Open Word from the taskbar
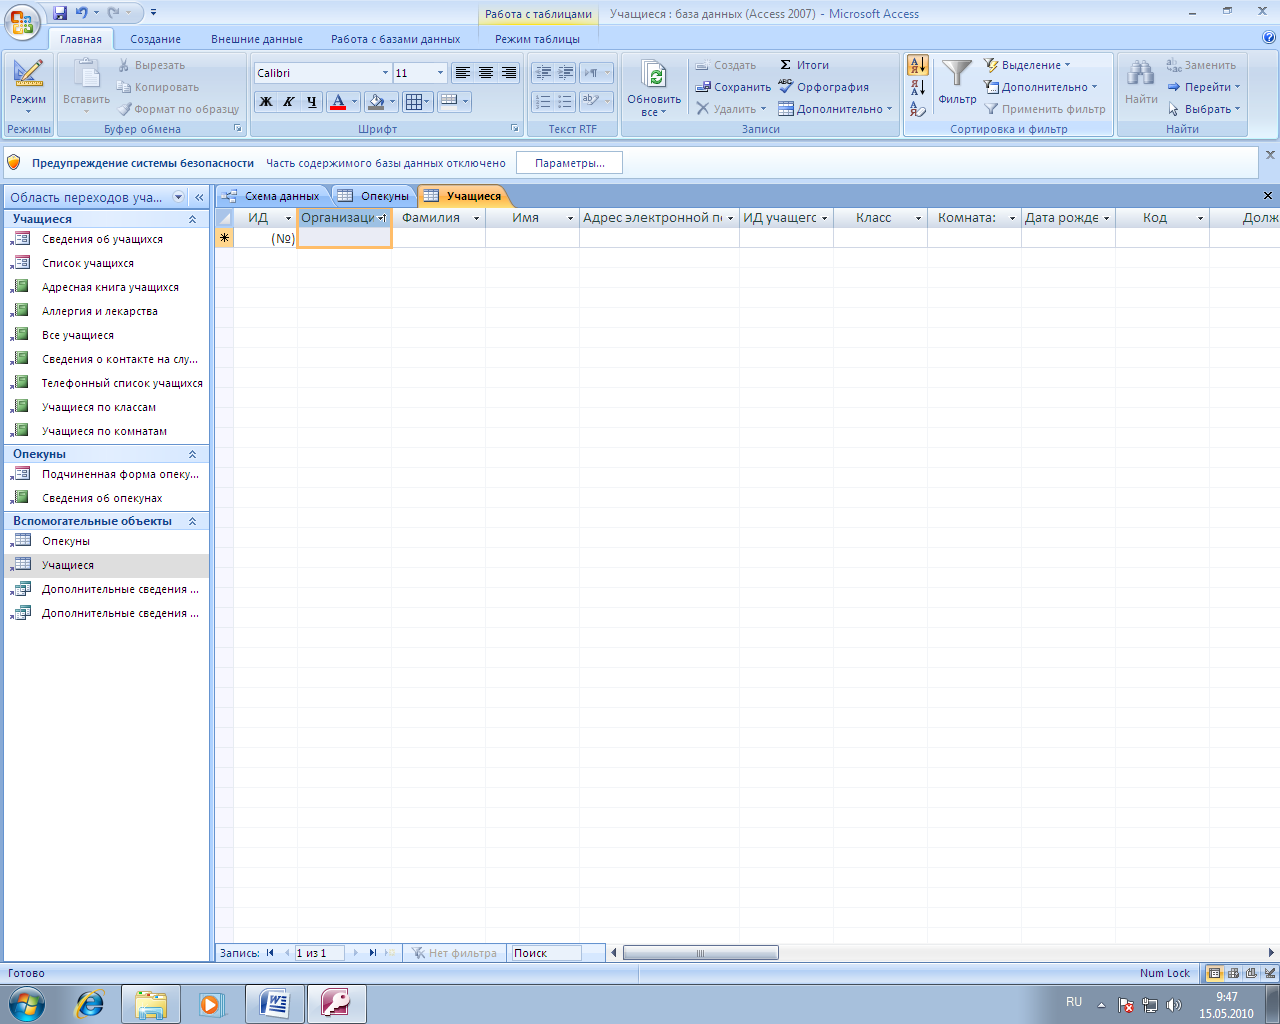The image size is (1280, 1024). pyautogui.click(x=274, y=1004)
